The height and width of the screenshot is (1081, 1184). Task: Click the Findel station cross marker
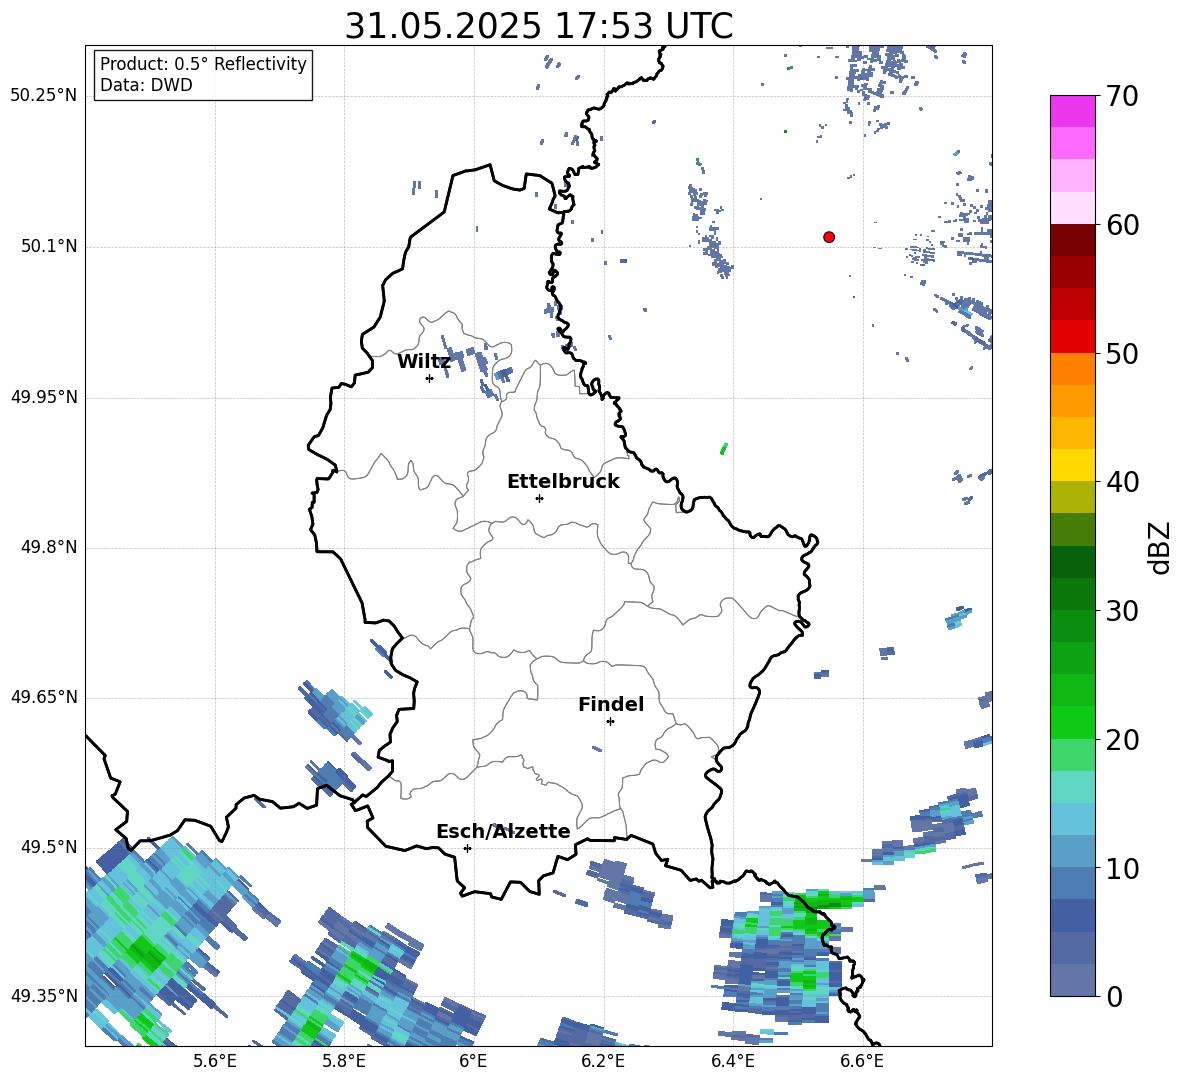coord(610,722)
